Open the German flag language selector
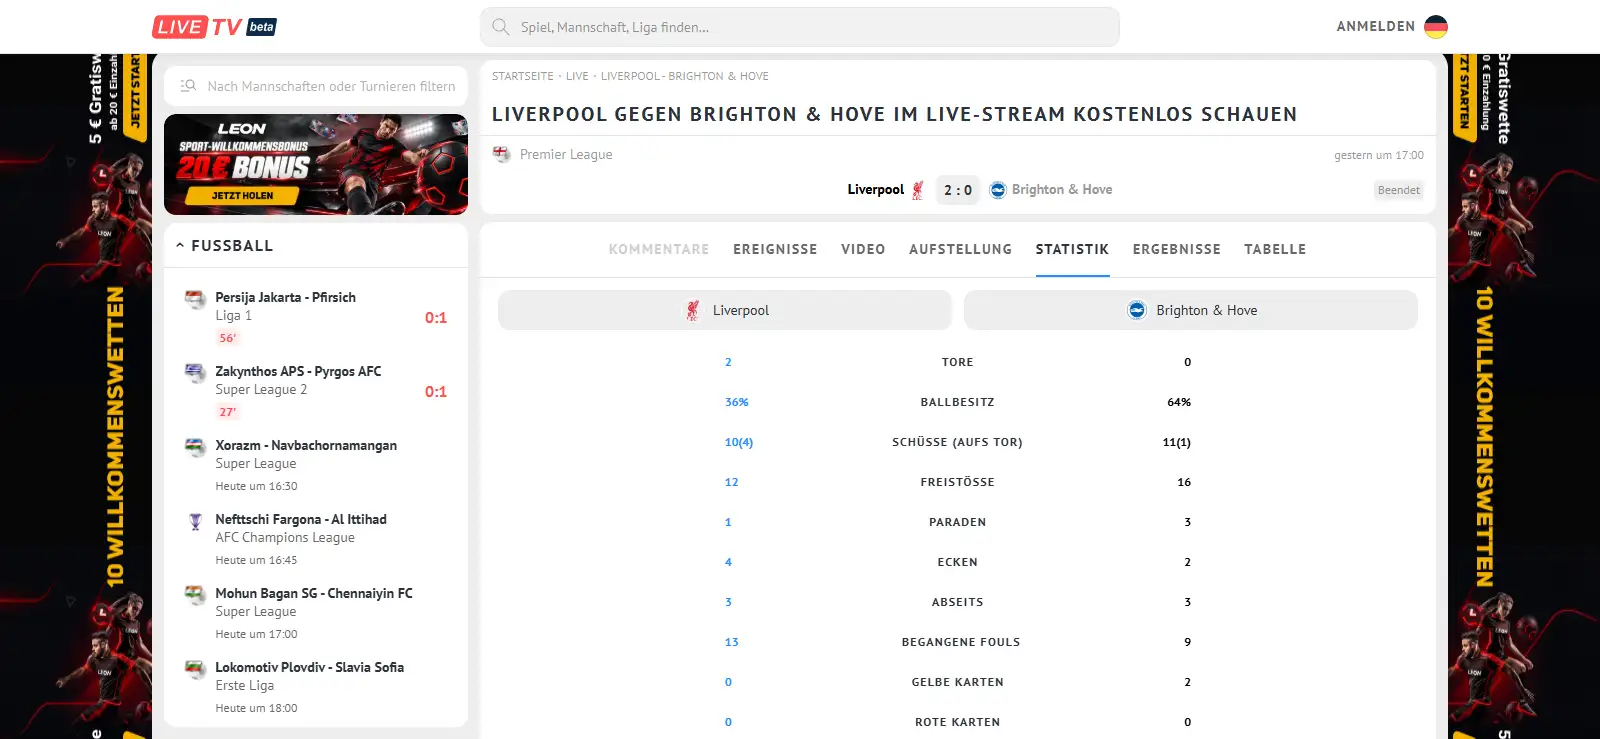 coord(1436,27)
